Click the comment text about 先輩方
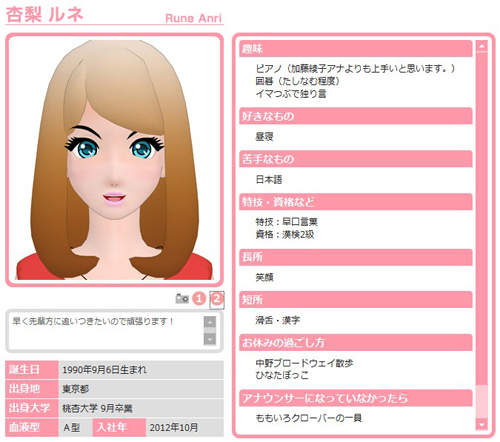500x442 pixels. click(93, 321)
